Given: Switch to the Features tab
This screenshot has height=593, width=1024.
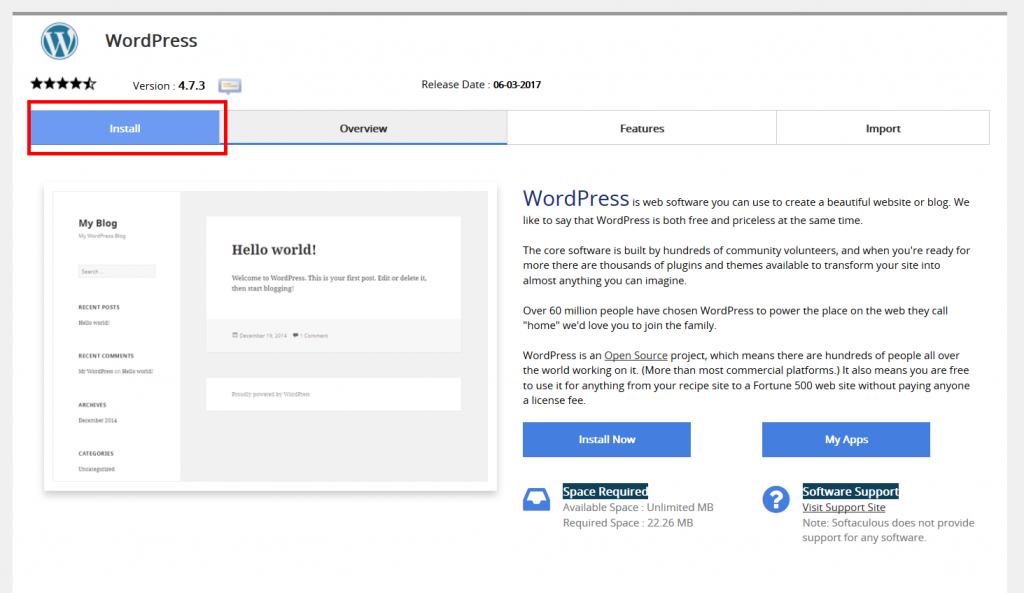Looking at the screenshot, I should tap(642, 128).
